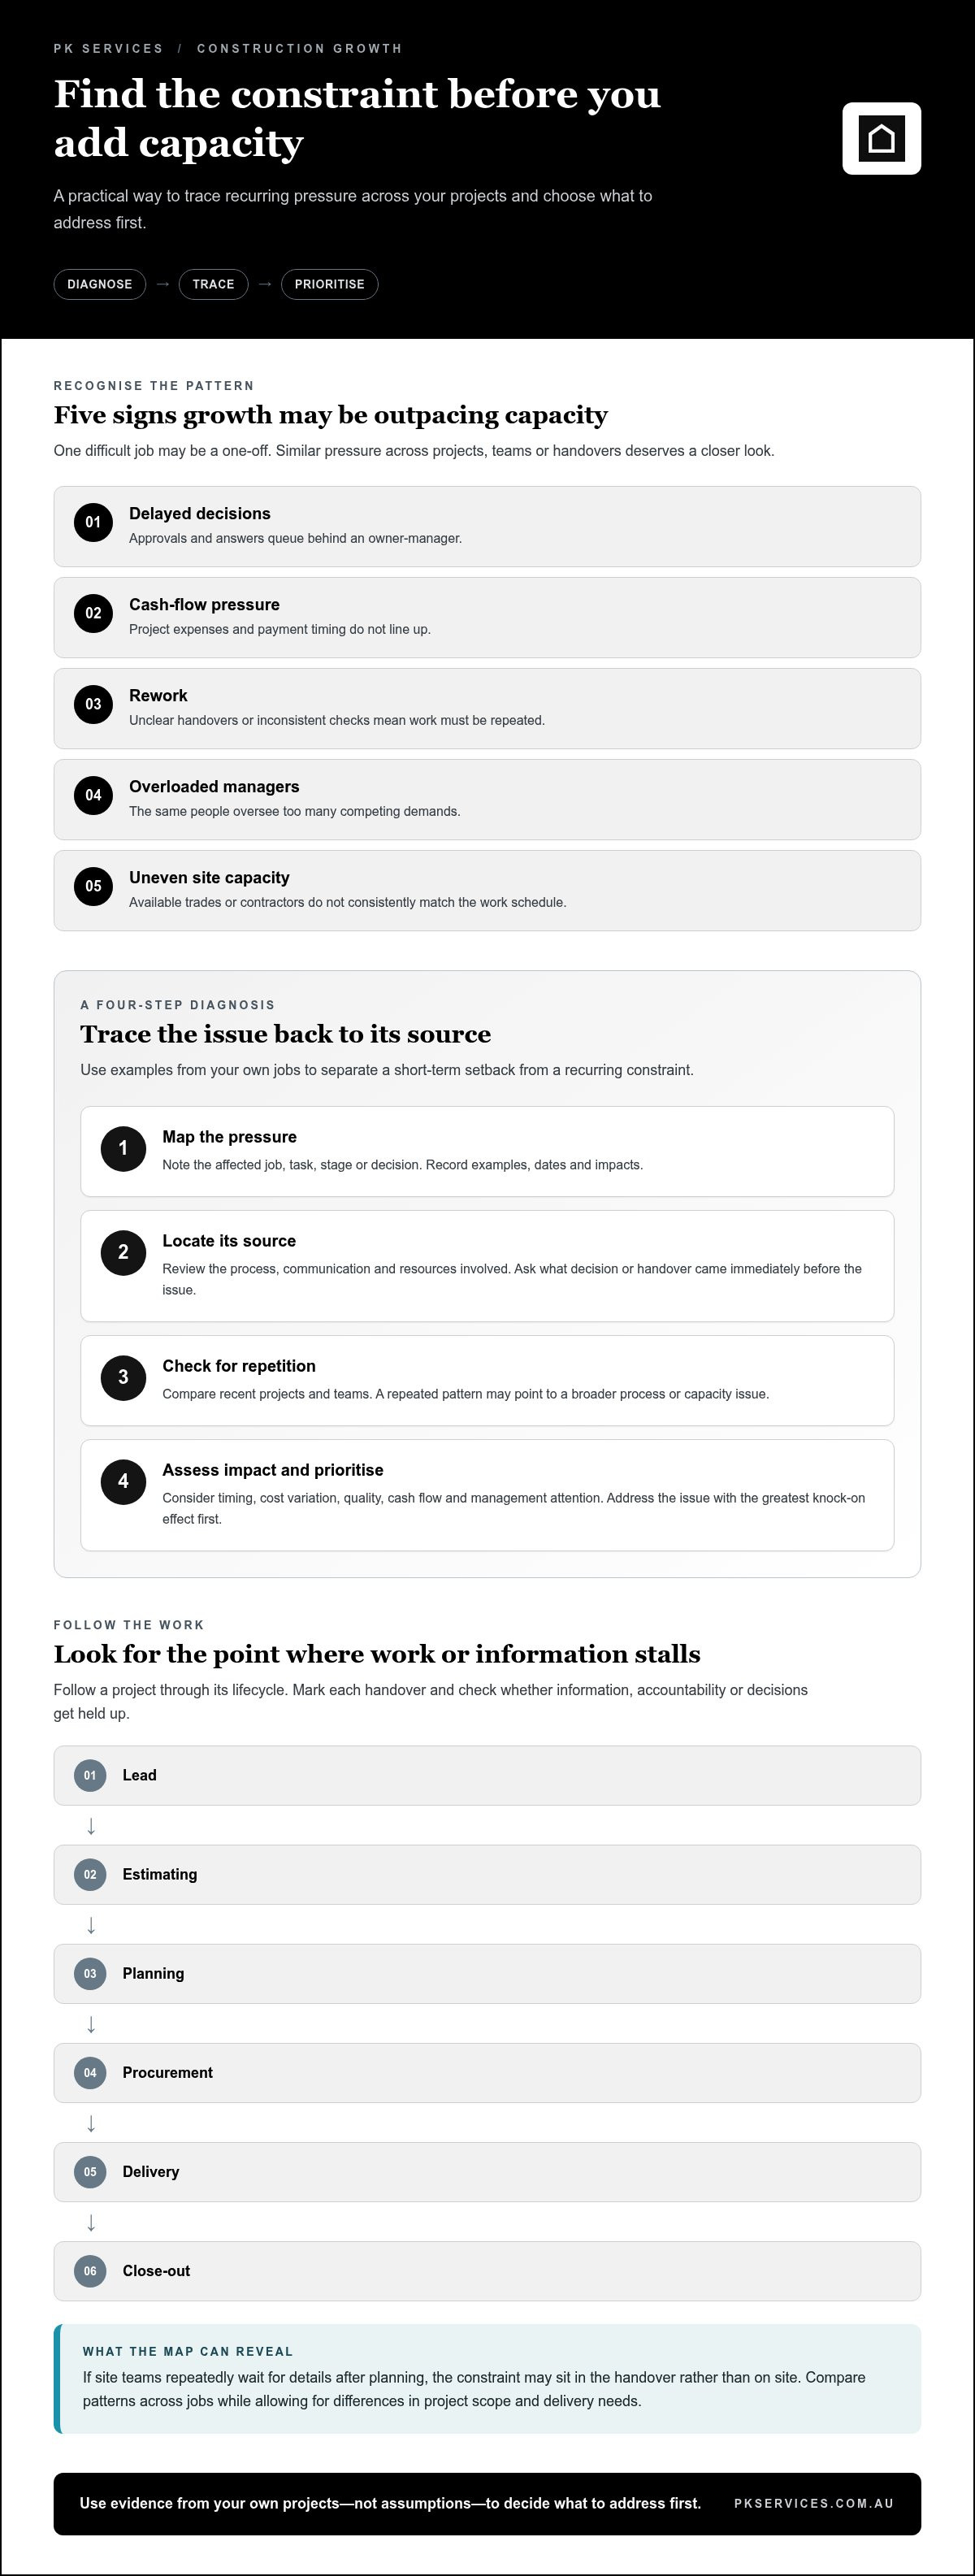975x2576 pixels.
Task: Open the Rework sign card
Action: click(x=487, y=708)
